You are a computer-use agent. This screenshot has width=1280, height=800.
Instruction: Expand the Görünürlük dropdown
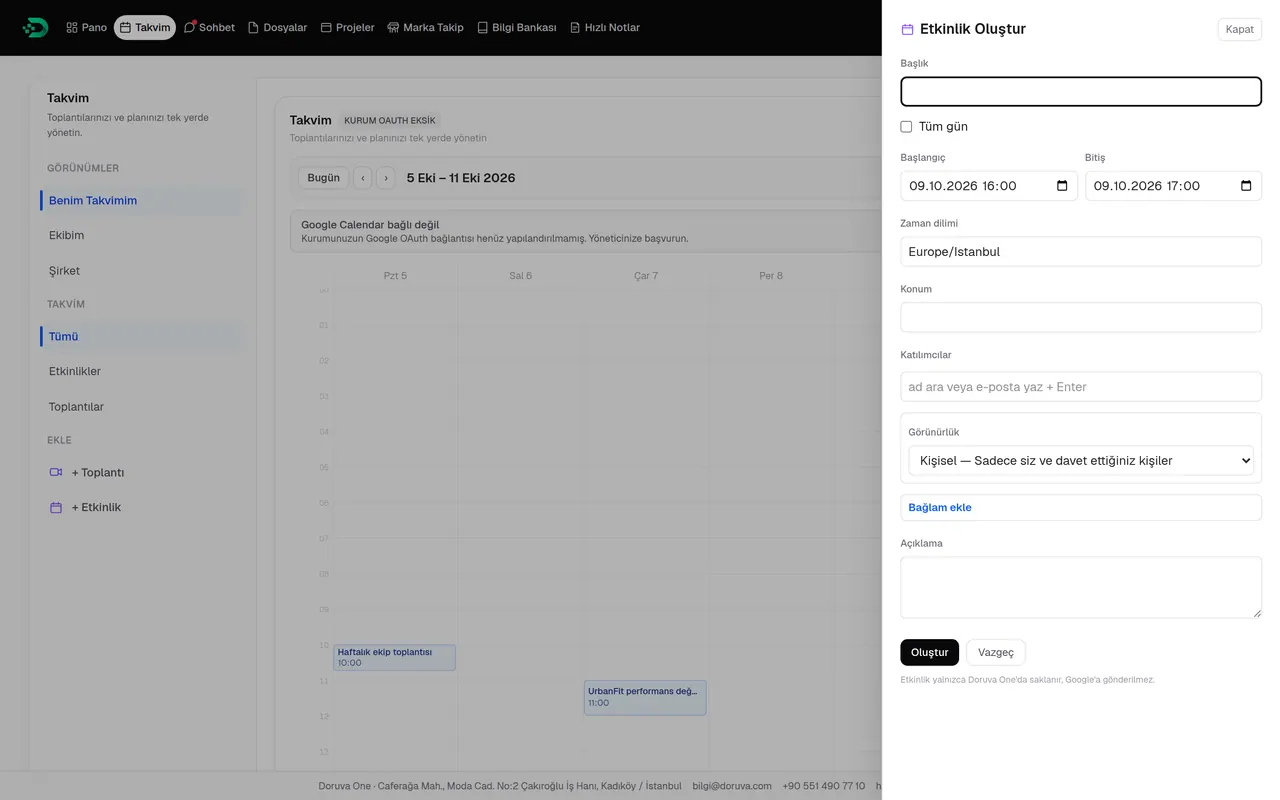click(x=1081, y=461)
